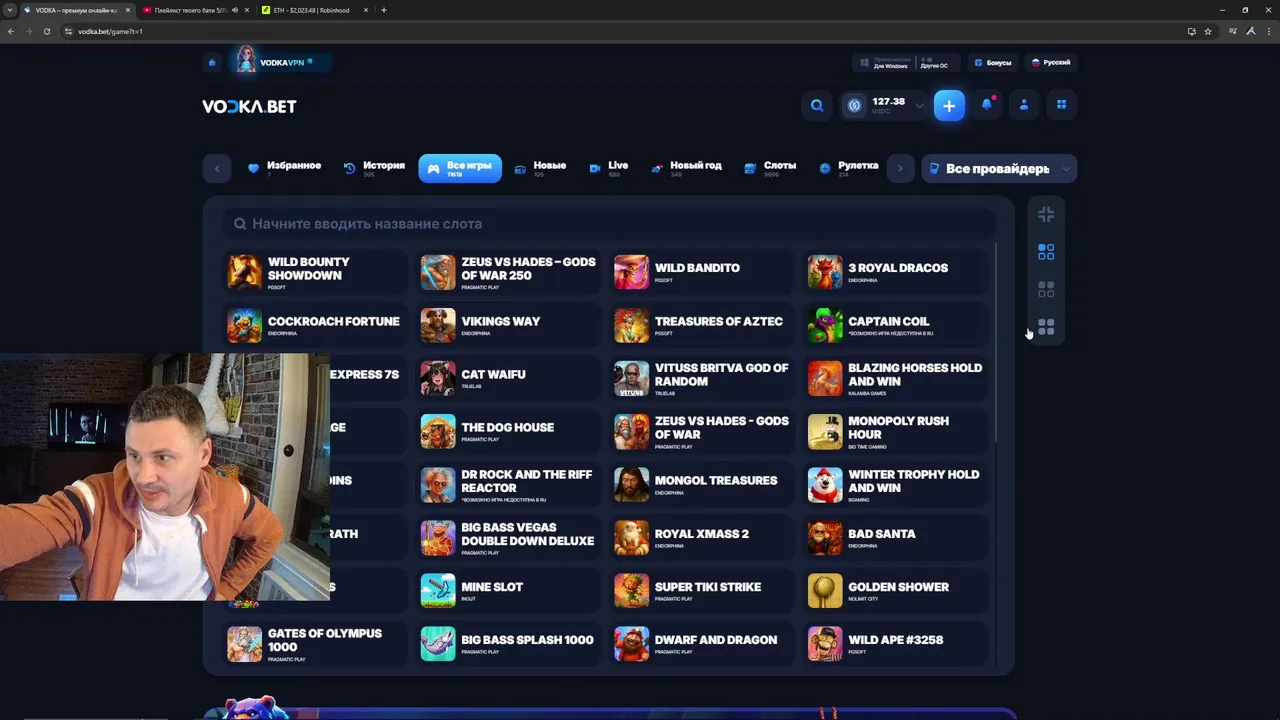Open Royal Xmass 2 game
1280x720 pixels.
coord(703,538)
